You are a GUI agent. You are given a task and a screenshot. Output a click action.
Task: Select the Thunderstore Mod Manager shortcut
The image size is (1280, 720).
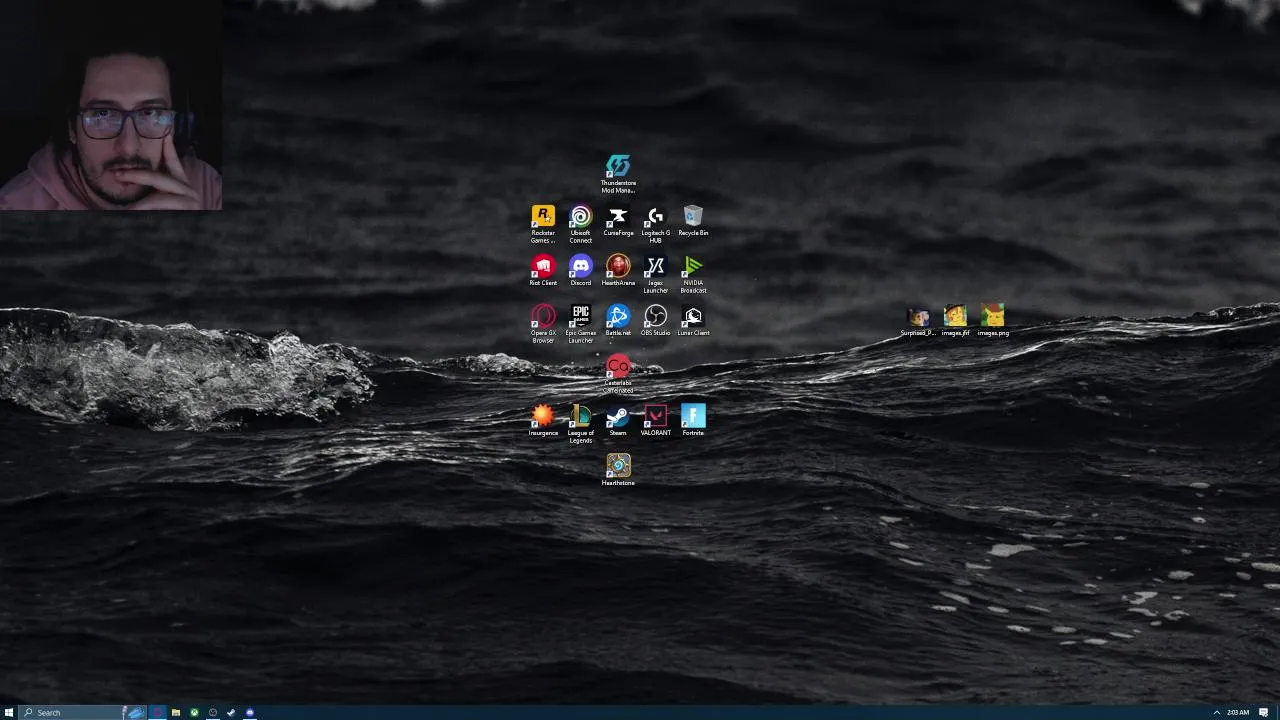click(618, 173)
